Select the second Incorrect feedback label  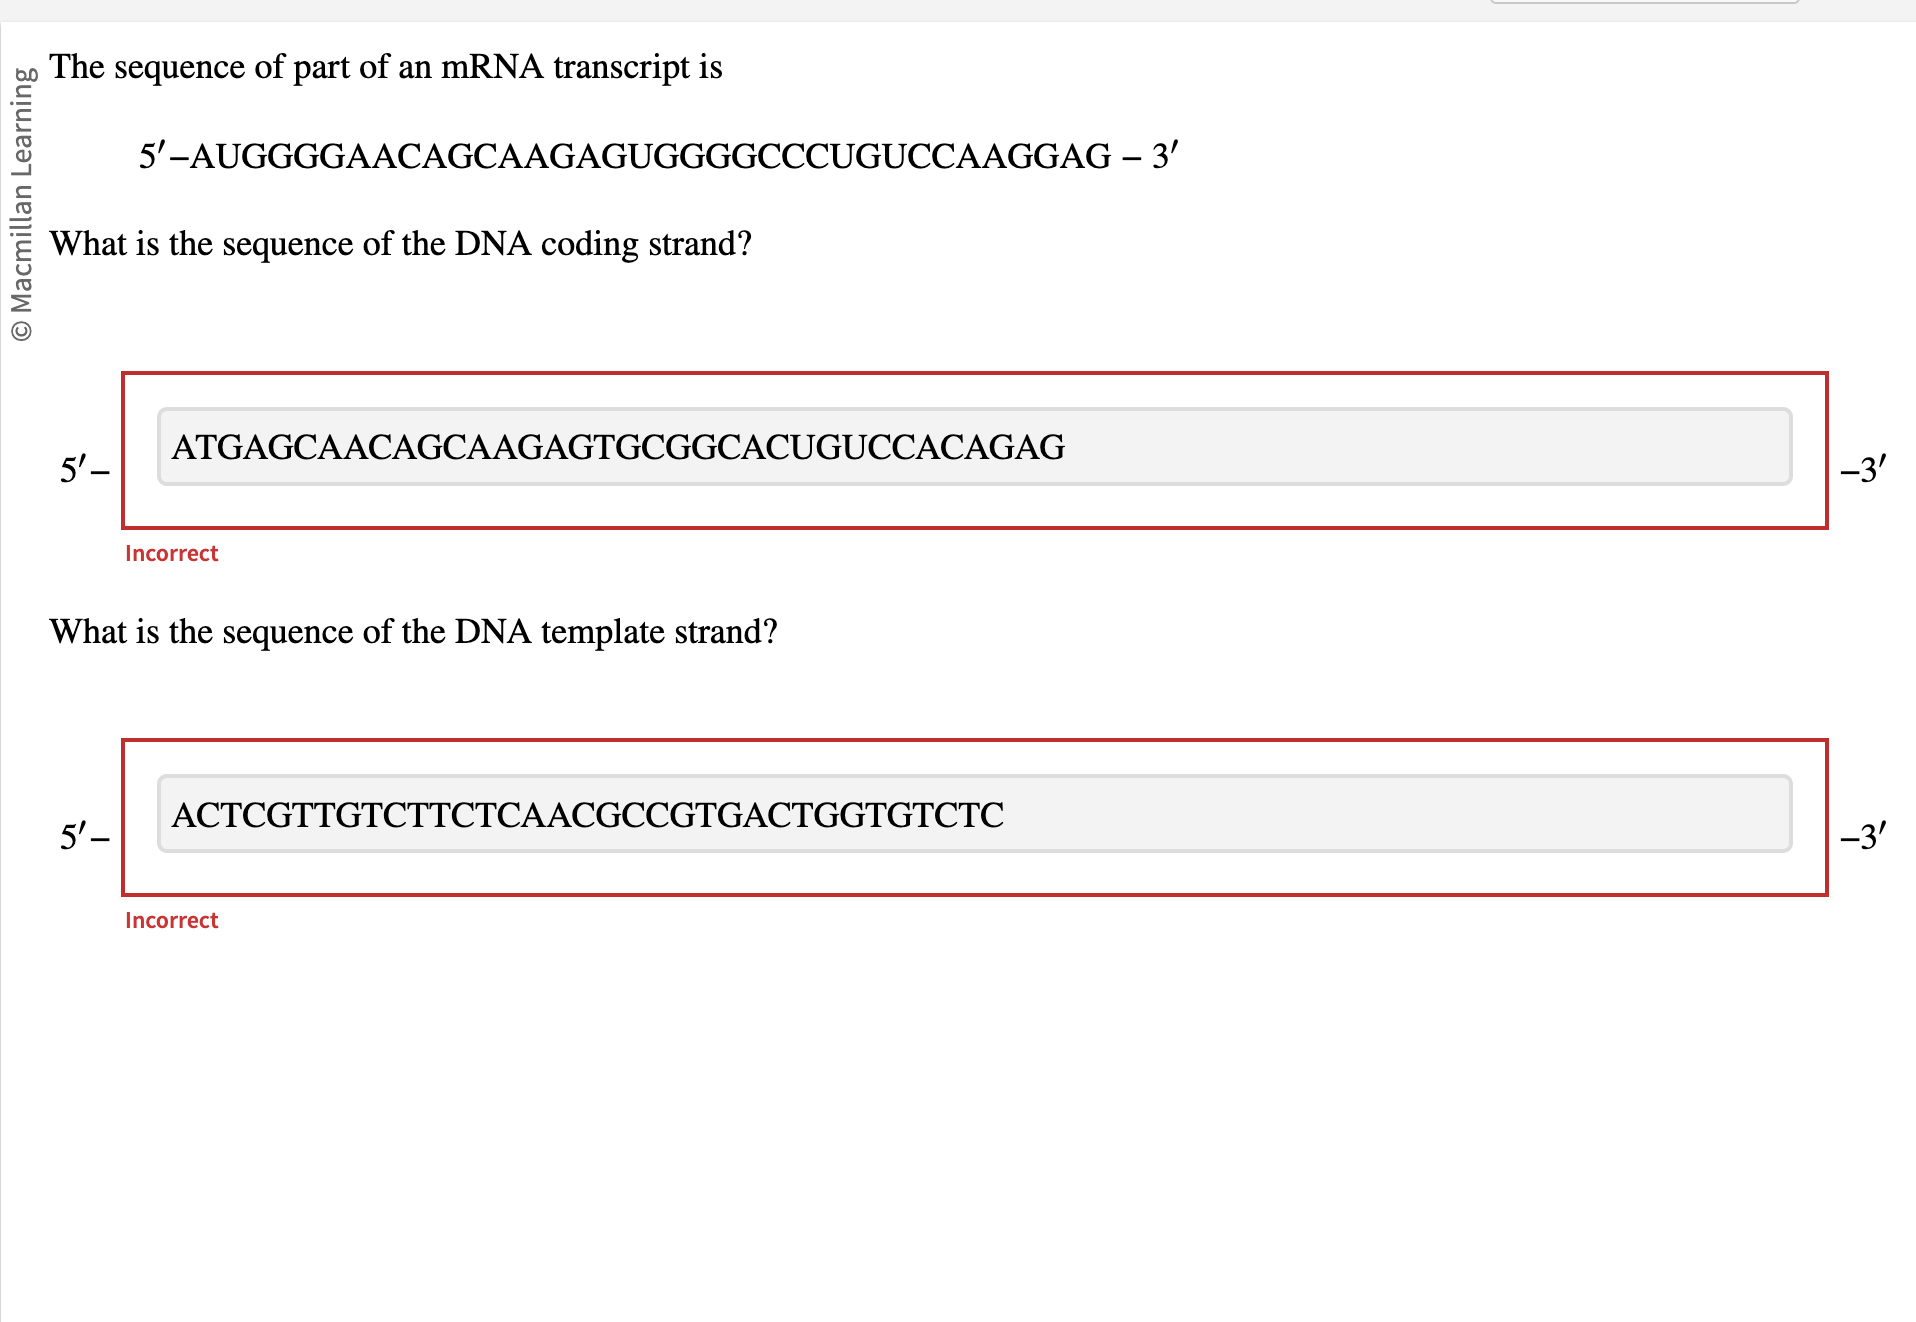click(x=171, y=920)
